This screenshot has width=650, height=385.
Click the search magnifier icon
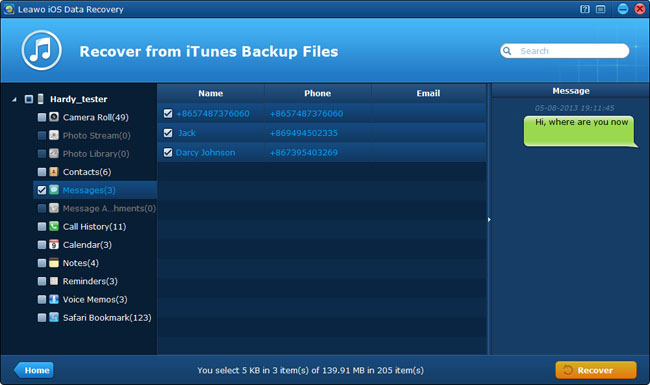coord(507,51)
